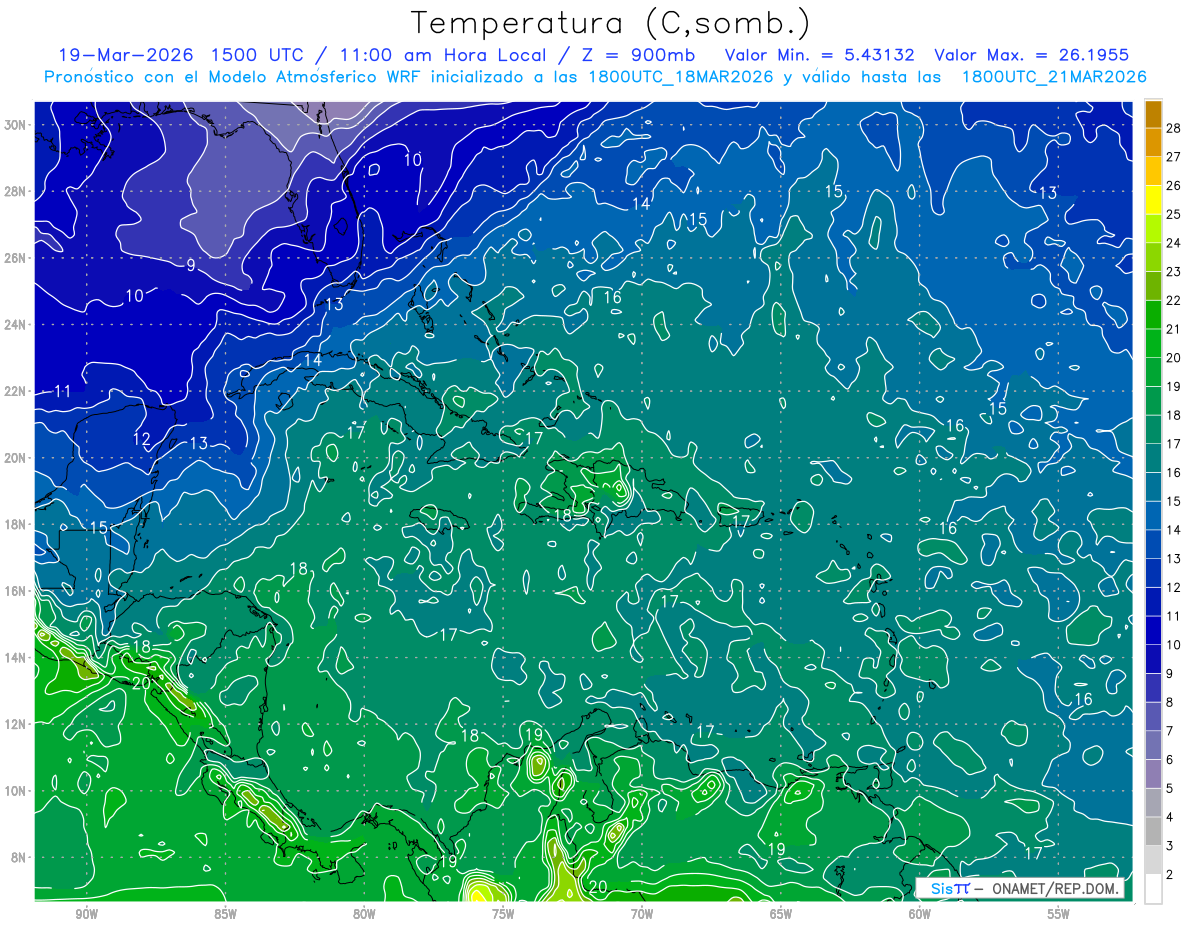Click the teal 16 legend color swatch
The height and width of the screenshot is (927, 1200).
[1153, 458]
